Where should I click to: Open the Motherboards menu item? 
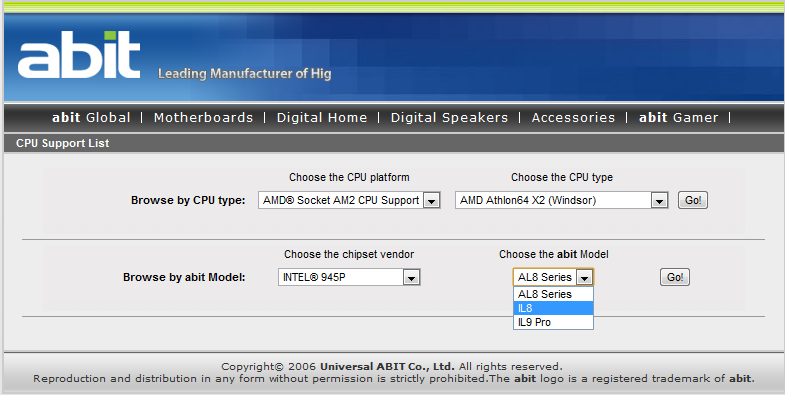[x=203, y=118]
